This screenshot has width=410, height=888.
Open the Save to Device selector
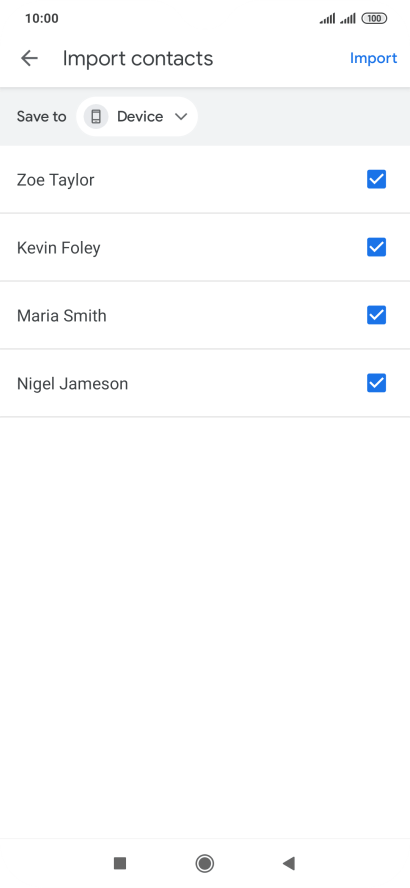click(x=137, y=117)
